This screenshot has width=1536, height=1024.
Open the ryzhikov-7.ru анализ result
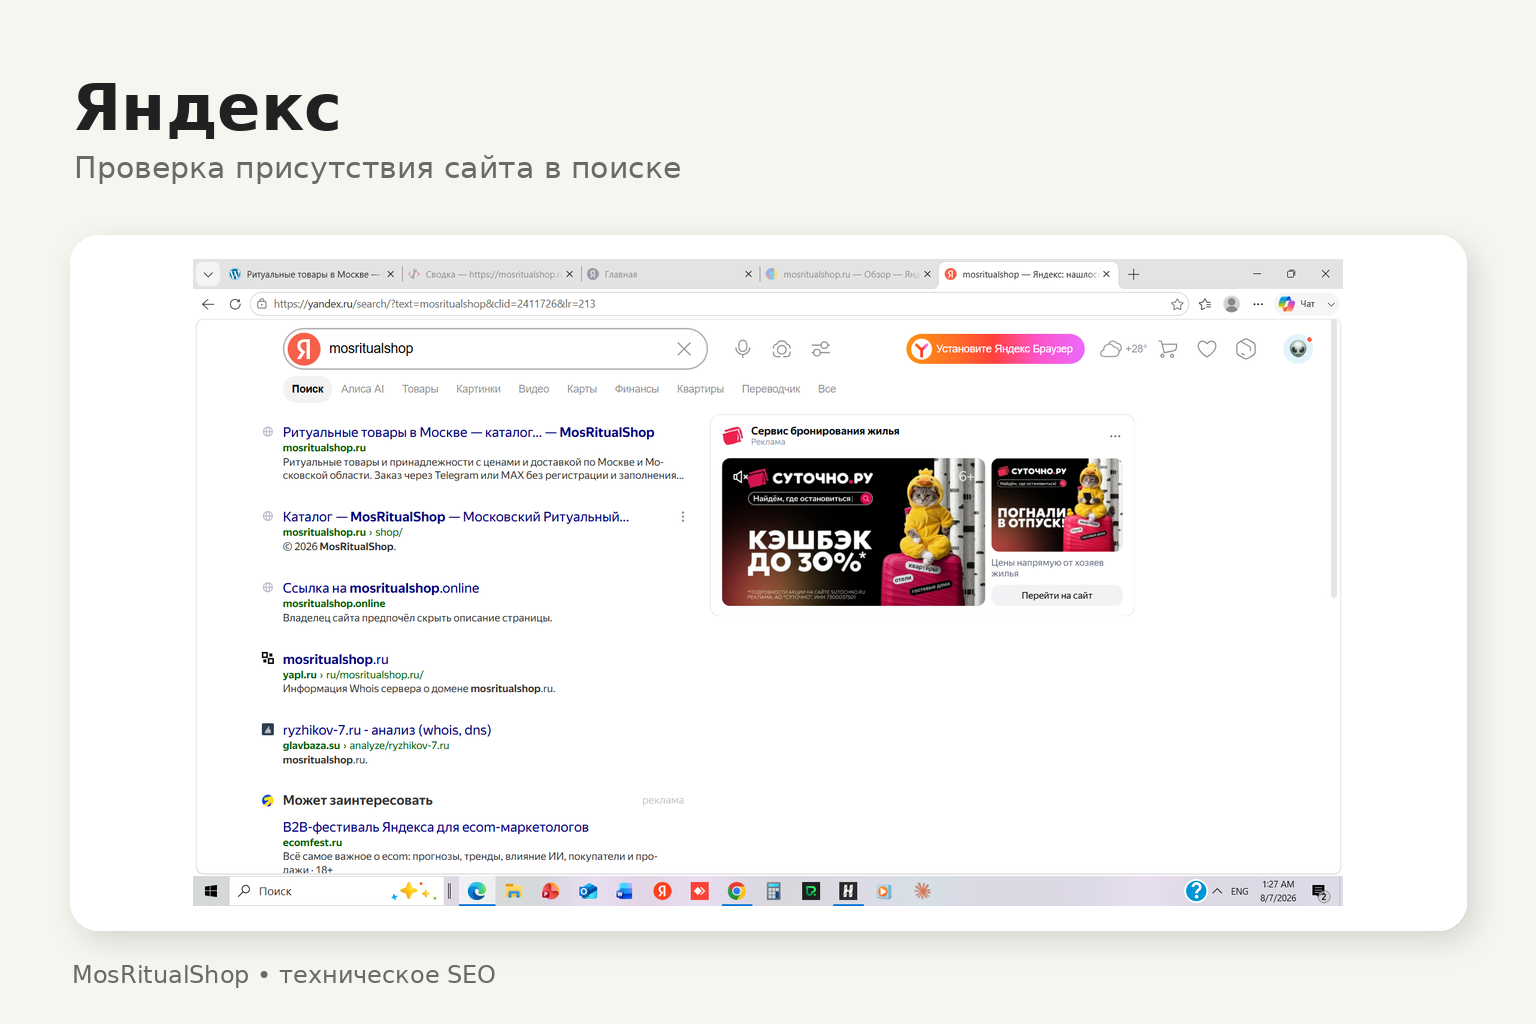click(x=387, y=730)
